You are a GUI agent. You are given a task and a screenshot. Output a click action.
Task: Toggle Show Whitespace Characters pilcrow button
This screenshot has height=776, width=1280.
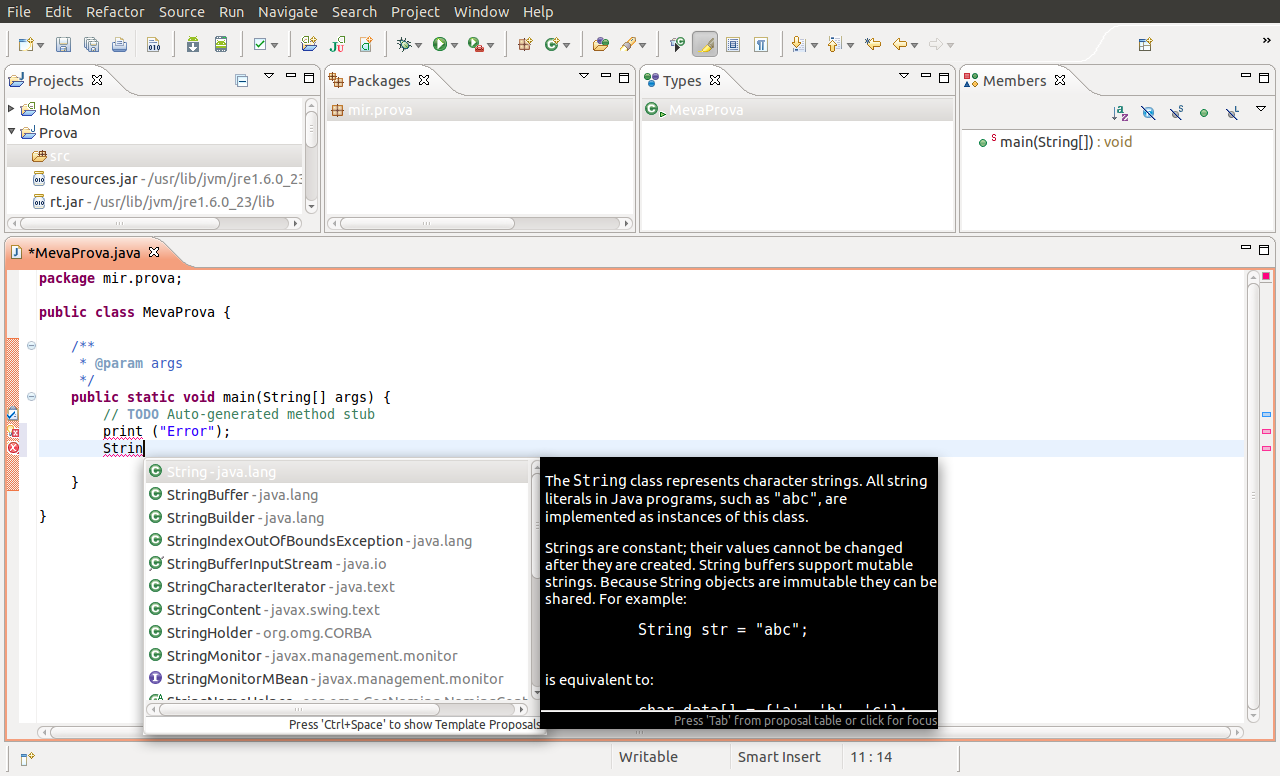click(x=761, y=45)
